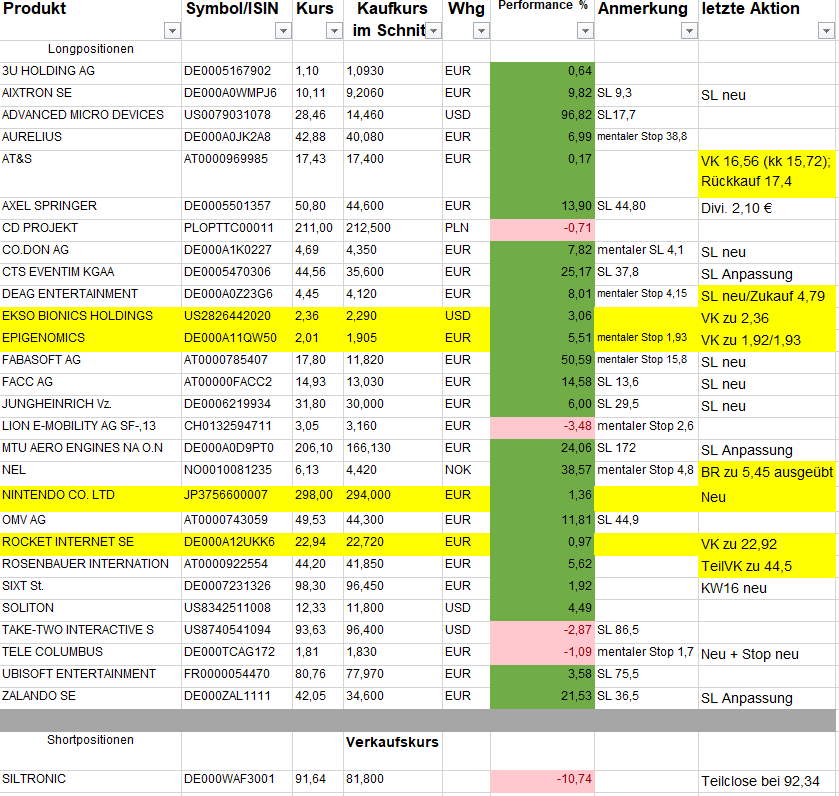Open the Anmerkung column filter dropdown

click(x=689, y=31)
